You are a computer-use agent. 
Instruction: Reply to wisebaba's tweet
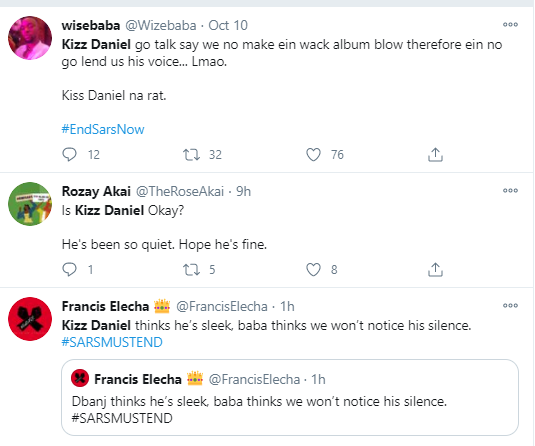[69, 155]
